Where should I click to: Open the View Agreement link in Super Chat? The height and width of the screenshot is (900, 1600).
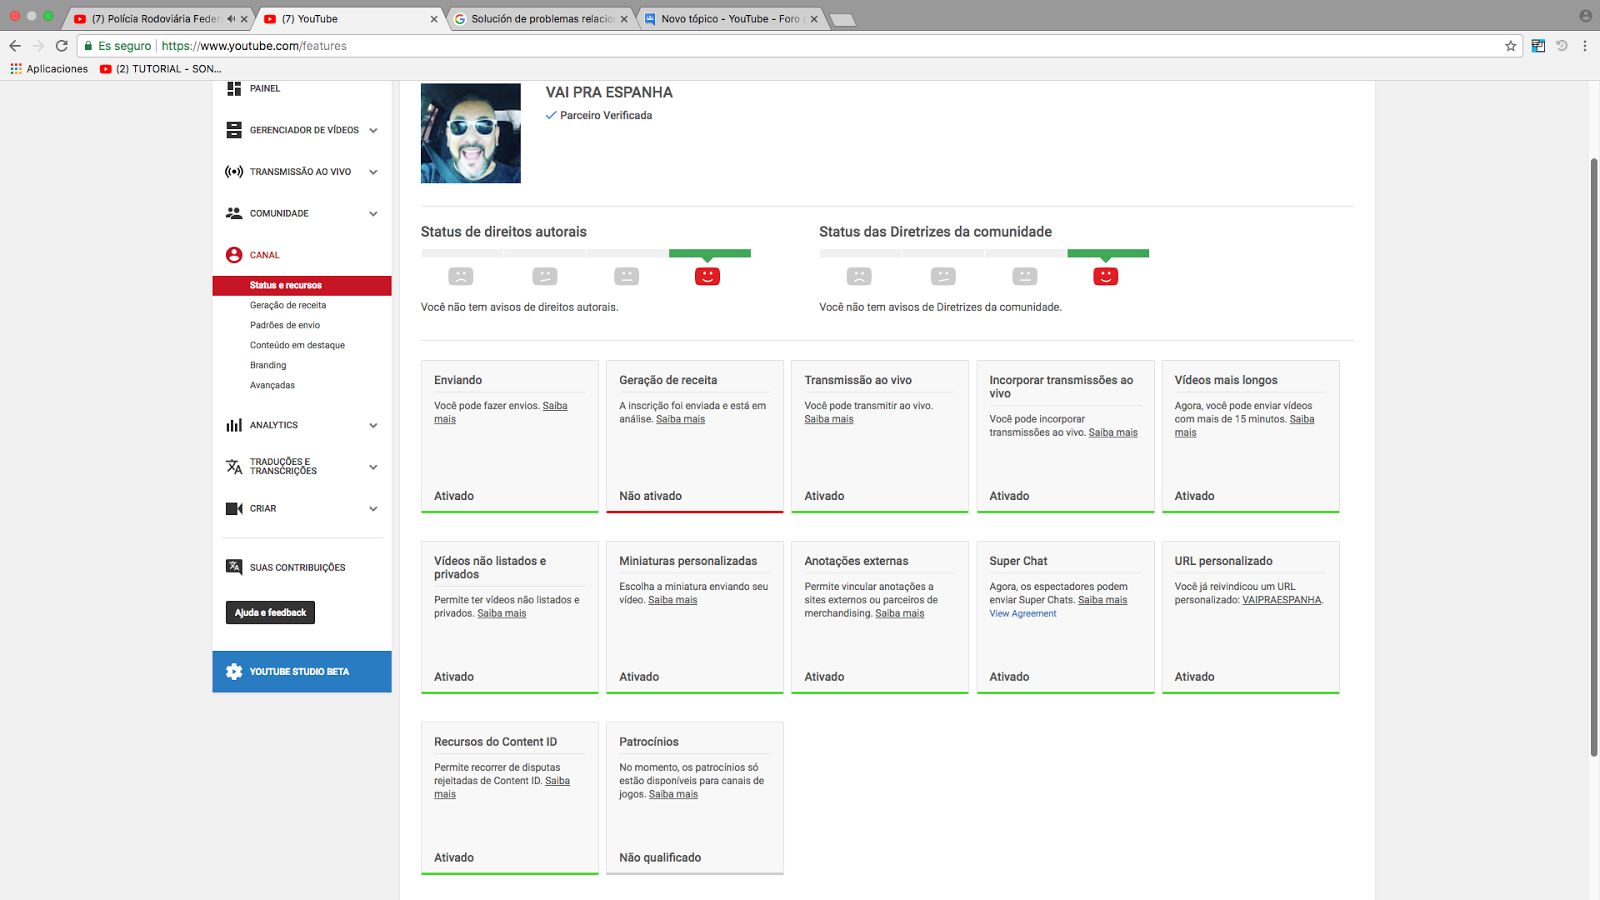coord(1023,614)
